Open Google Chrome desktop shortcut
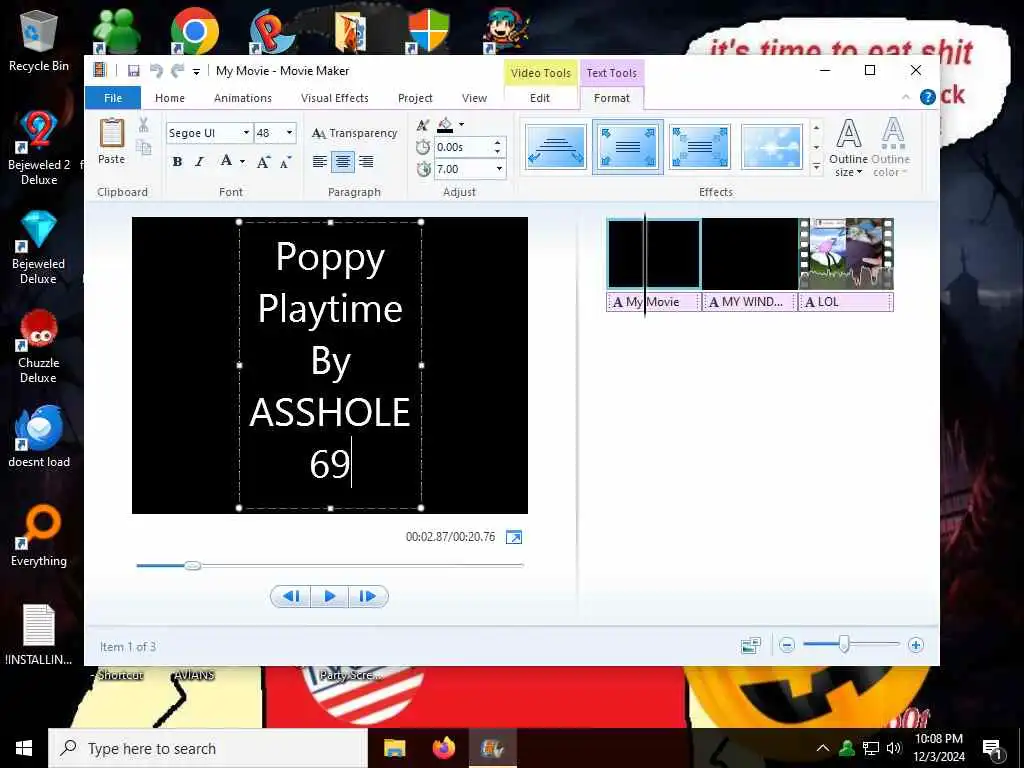1024x768 pixels. (x=195, y=30)
